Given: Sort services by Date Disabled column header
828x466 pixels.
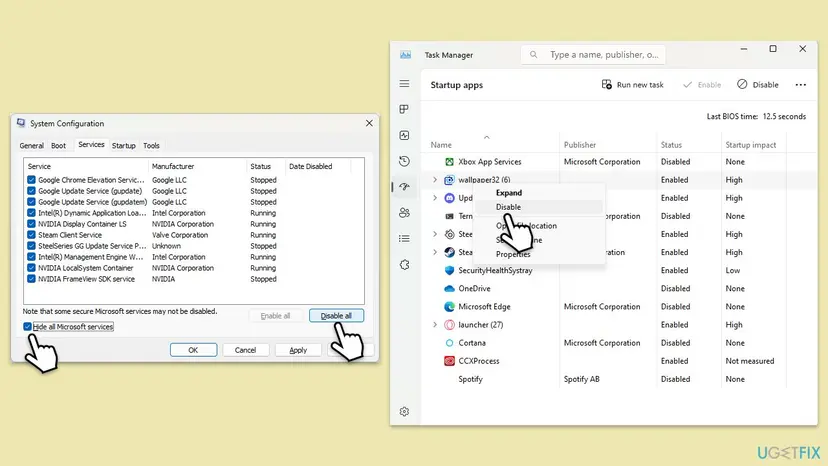Looking at the screenshot, I should [310, 166].
